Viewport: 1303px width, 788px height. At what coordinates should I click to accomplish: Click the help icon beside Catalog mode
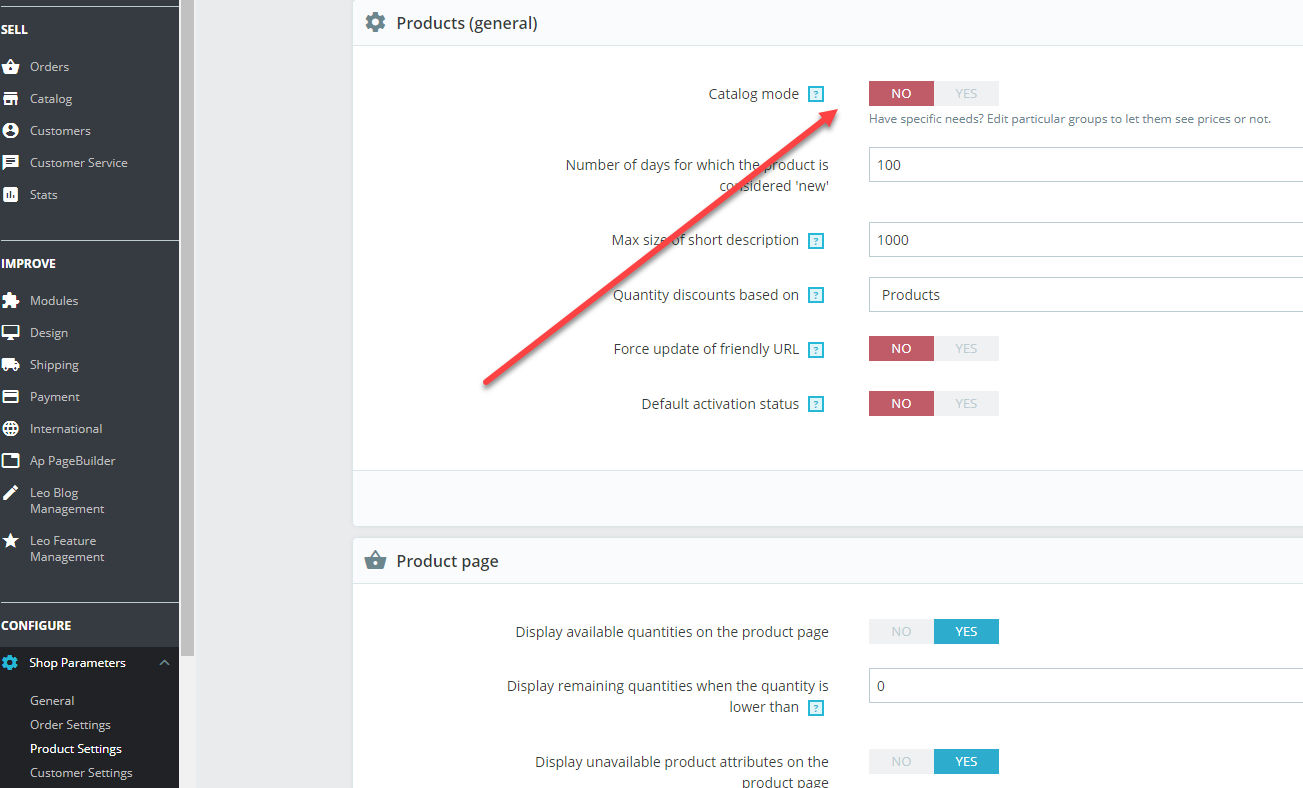pyautogui.click(x=816, y=94)
